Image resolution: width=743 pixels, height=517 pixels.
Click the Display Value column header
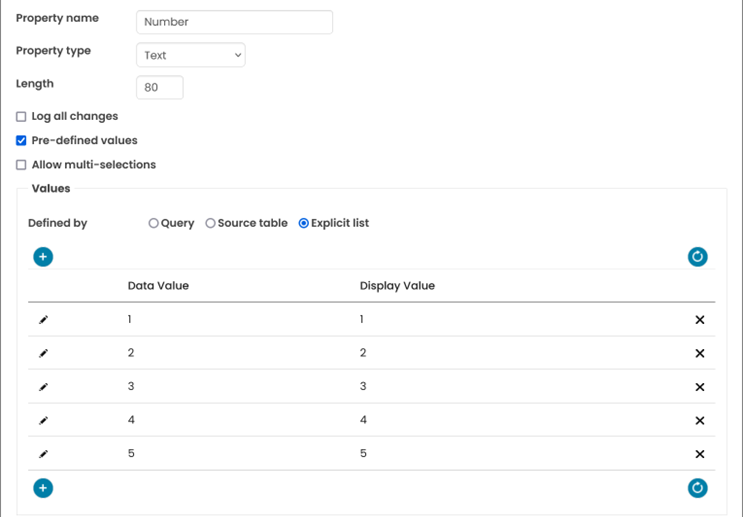click(x=397, y=286)
